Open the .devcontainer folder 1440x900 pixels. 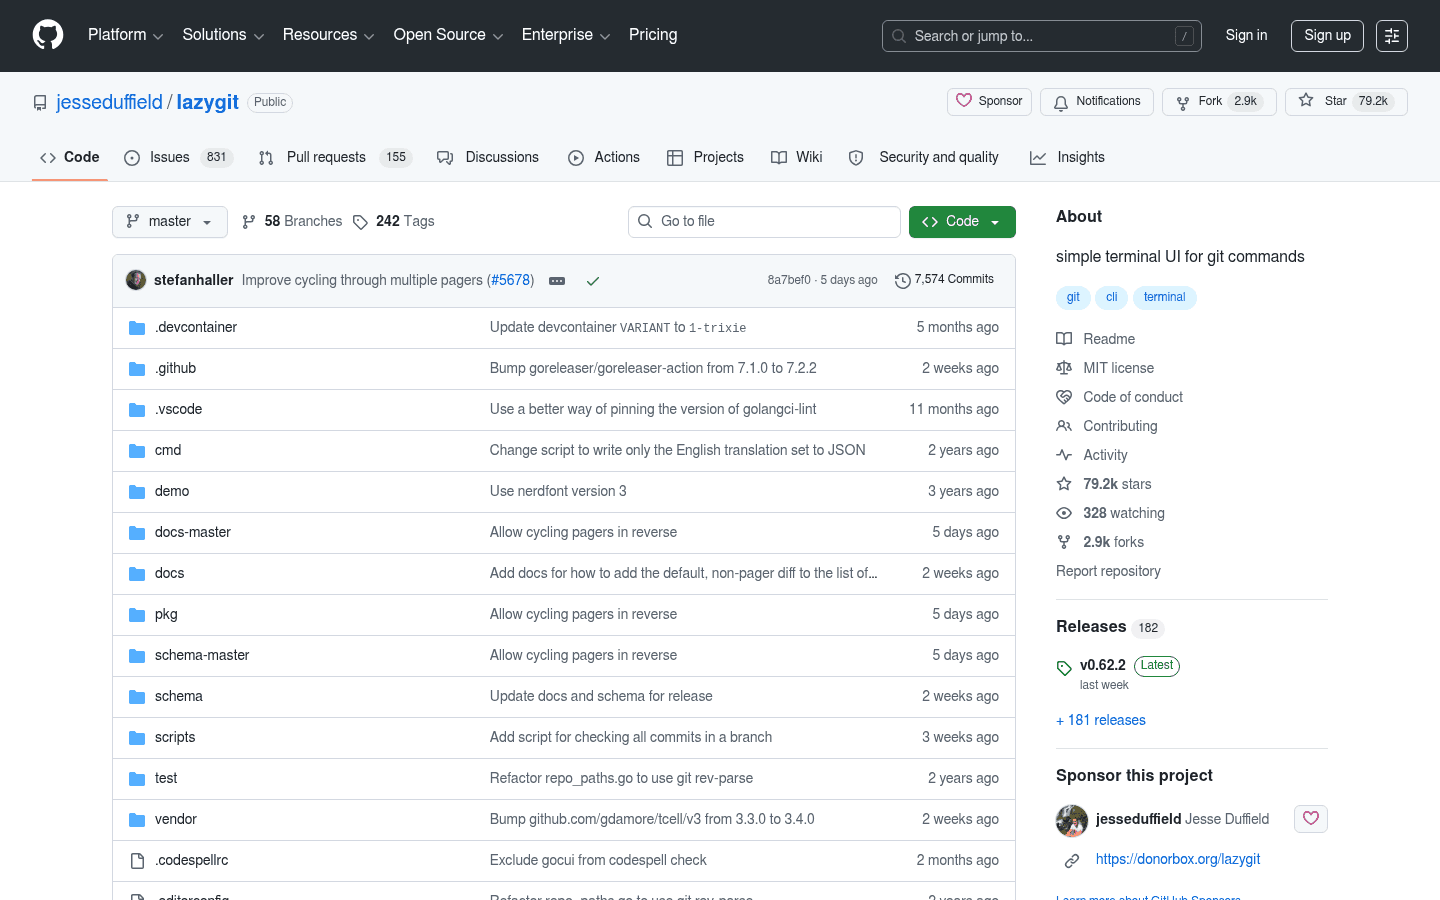point(196,327)
